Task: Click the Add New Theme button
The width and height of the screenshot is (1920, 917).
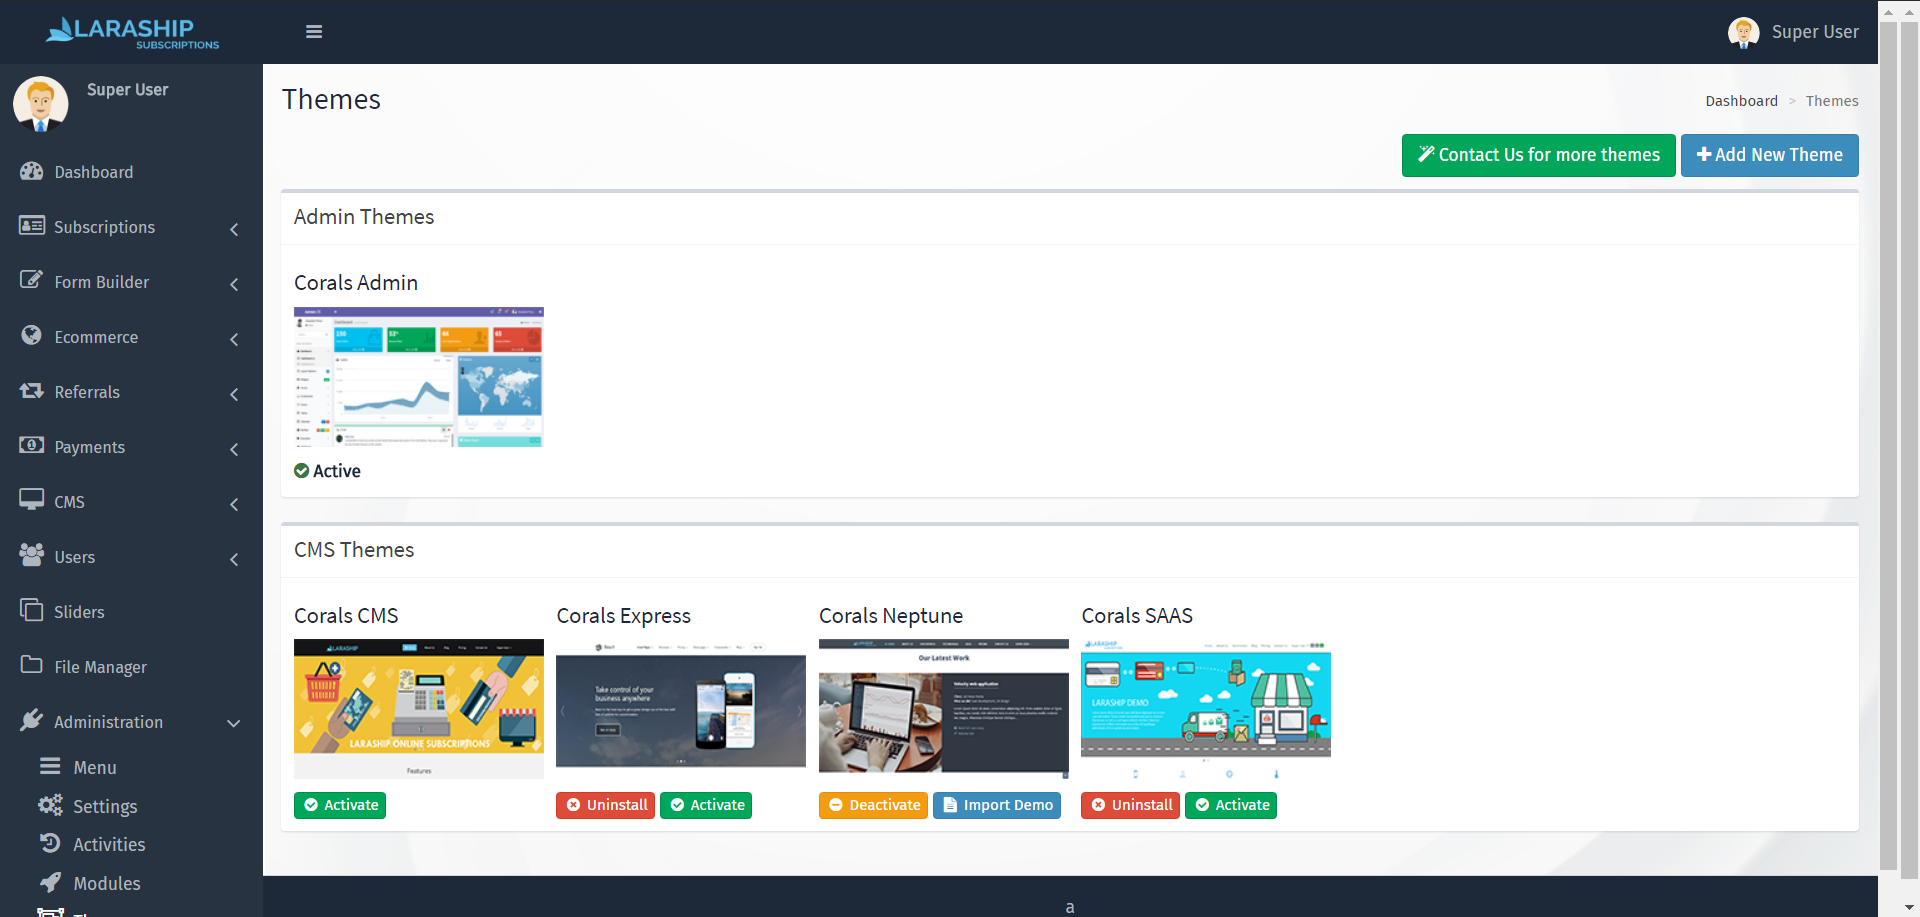Action: coord(1769,155)
